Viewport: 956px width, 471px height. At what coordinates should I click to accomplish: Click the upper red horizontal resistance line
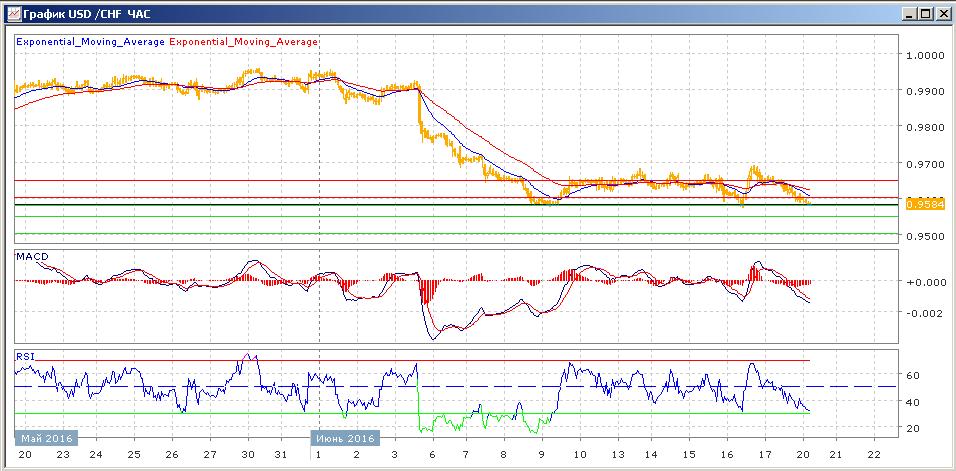pyautogui.click(x=300, y=180)
